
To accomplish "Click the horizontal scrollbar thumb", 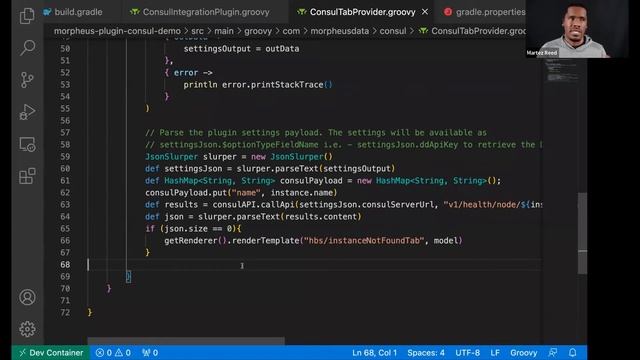I will pos(186,340).
